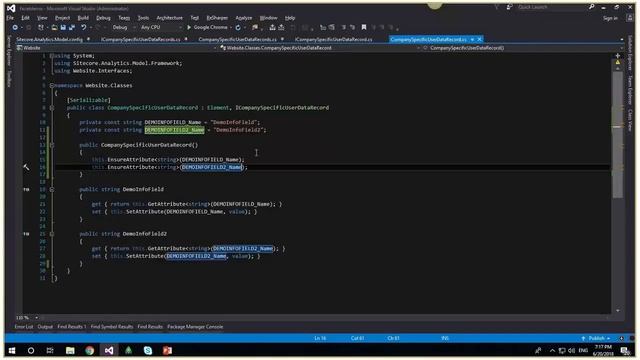The height and width of the screenshot is (360, 640).
Task: Open Task View on taskbar
Action: coord(50,350)
